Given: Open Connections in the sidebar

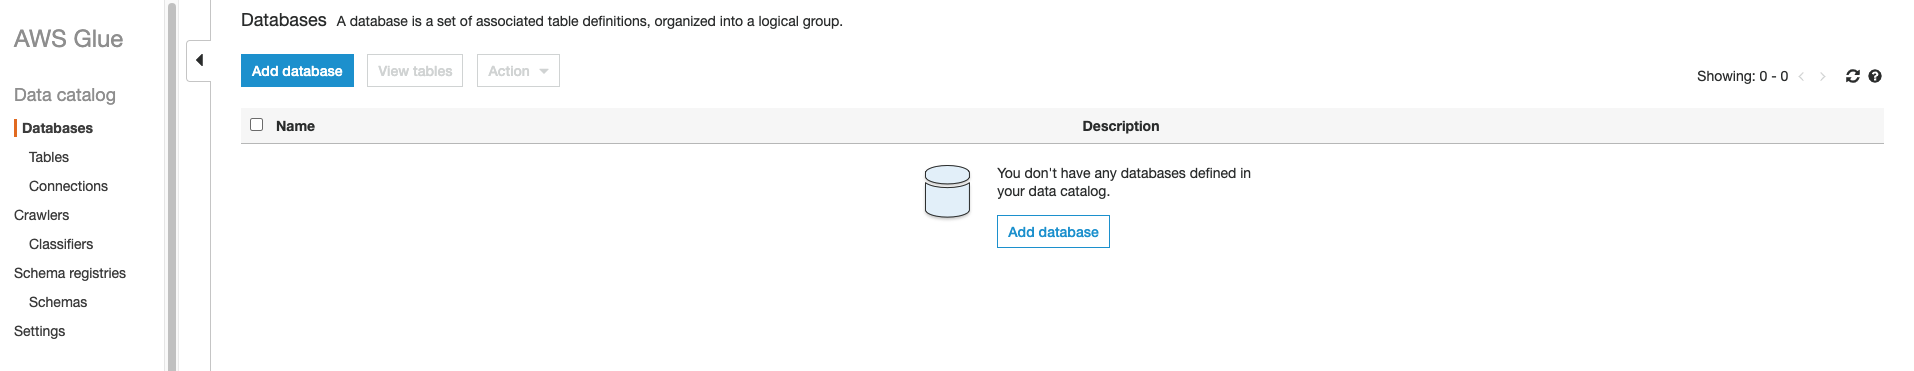Looking at the screenshot, I should coord(68,186).
